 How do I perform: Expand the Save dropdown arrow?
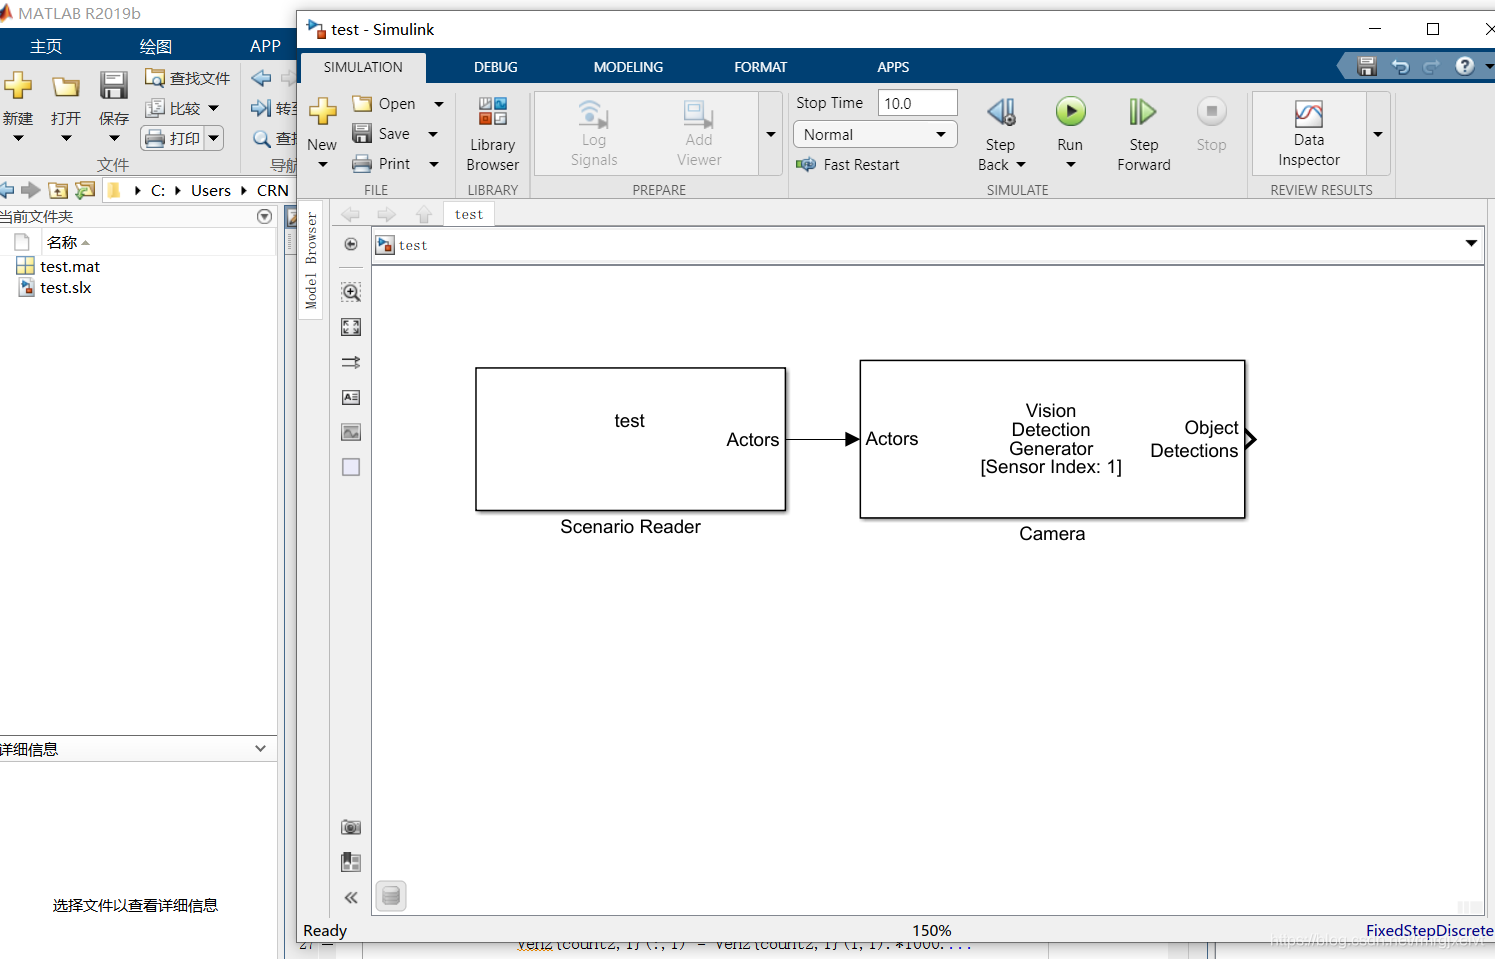433,134
